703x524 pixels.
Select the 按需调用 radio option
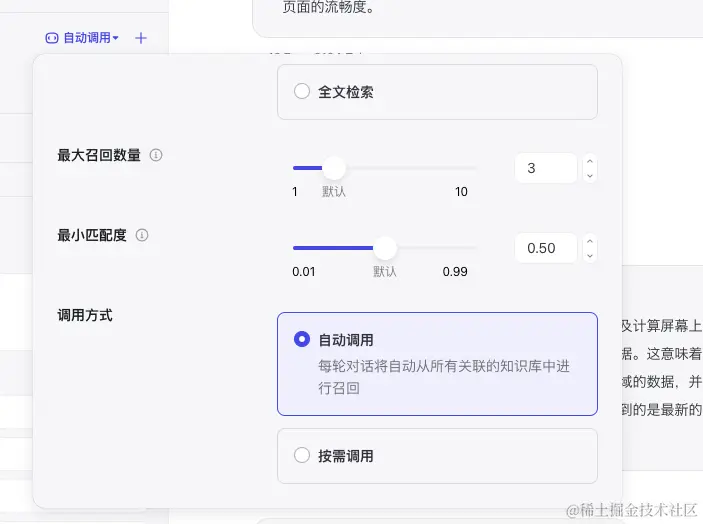coord(302,456)
